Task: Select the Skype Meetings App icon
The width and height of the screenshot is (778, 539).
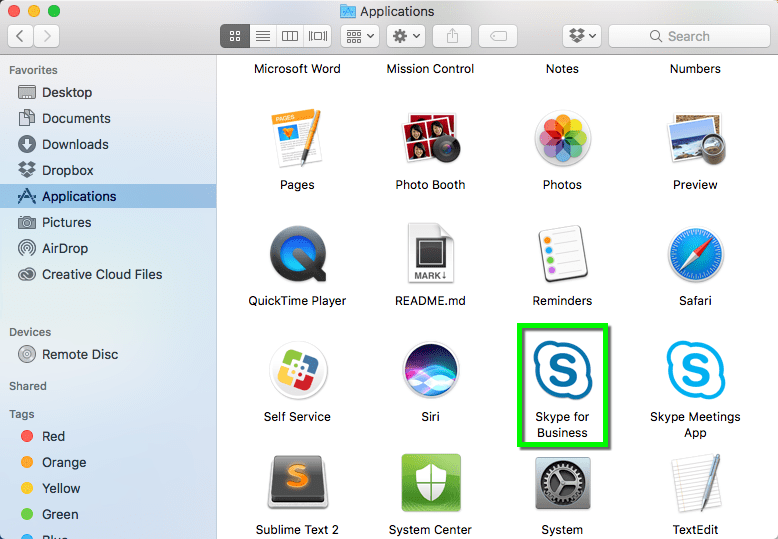Action: pos(696,370)
